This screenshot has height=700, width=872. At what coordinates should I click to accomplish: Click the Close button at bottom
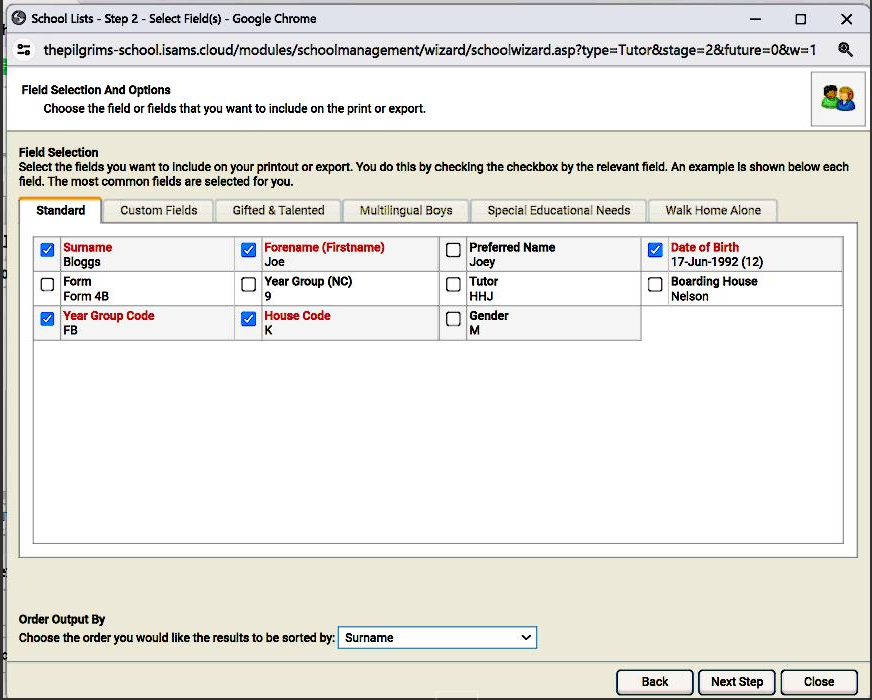(x=818, y=682)
